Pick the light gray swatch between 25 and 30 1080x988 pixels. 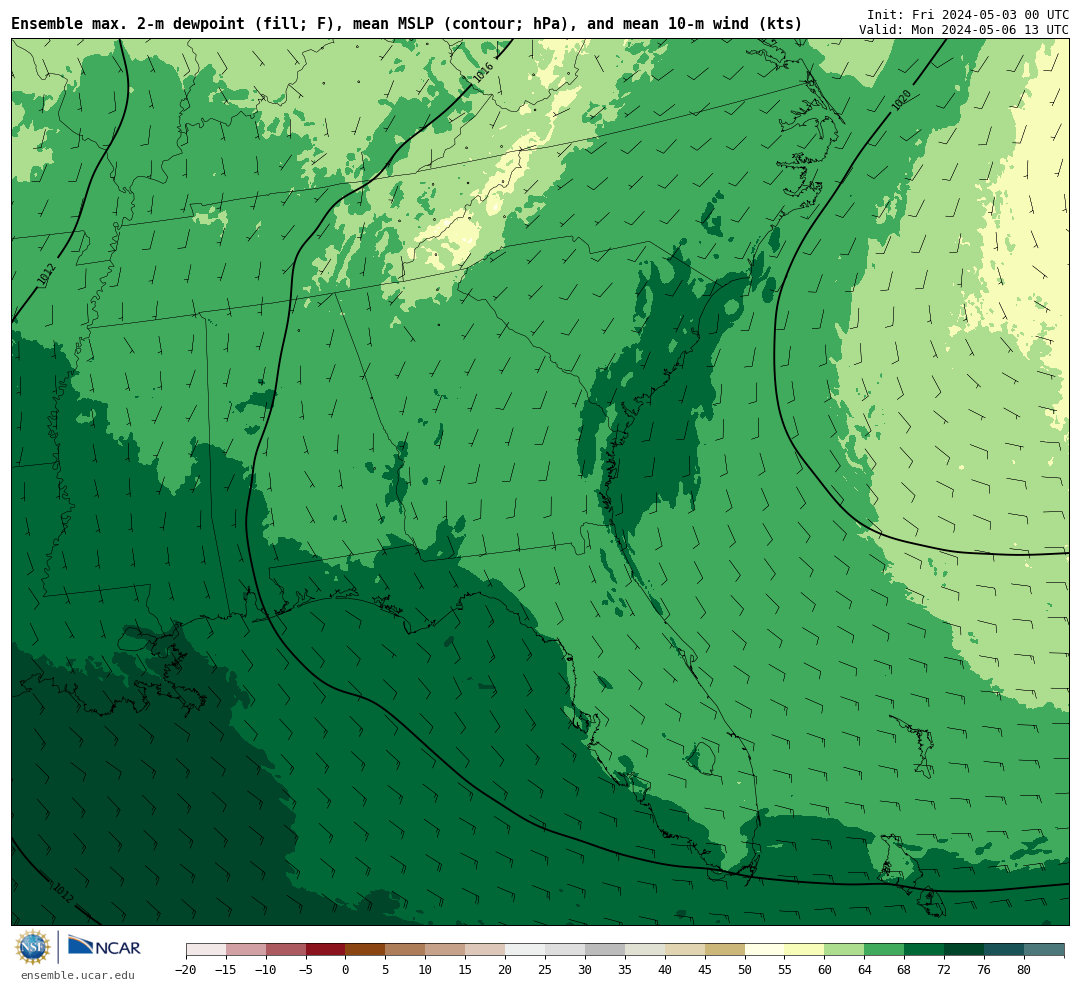[x=565, y=950]
